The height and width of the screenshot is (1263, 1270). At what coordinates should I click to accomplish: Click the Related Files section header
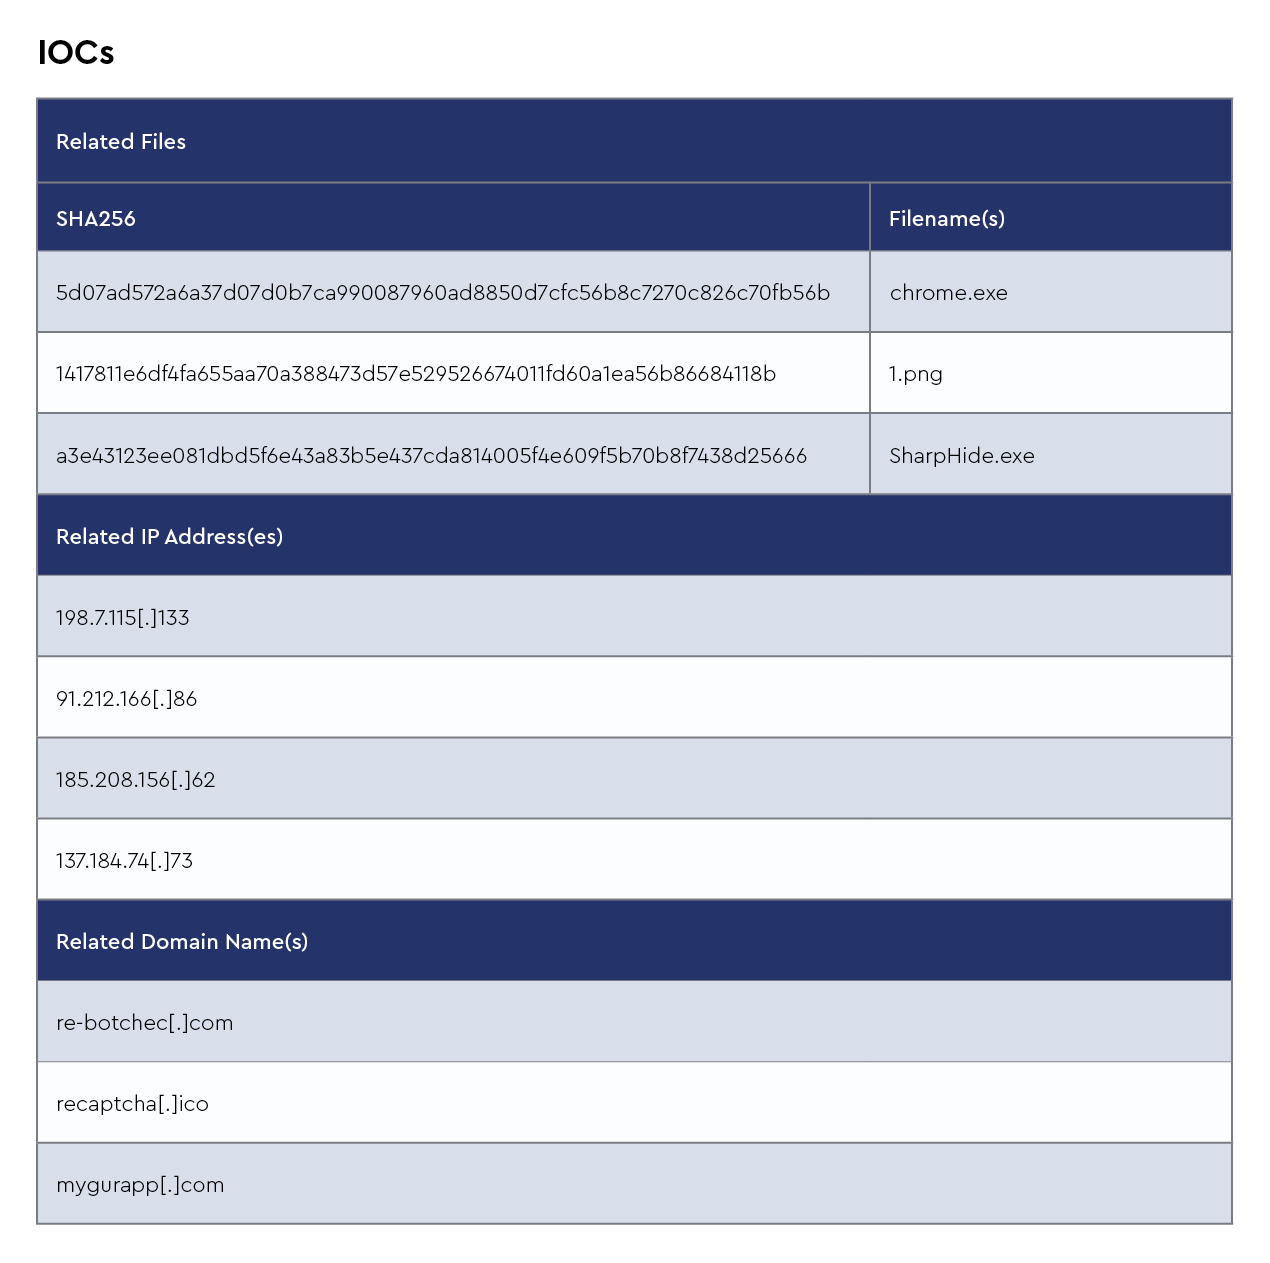click(x=121, y=142)
